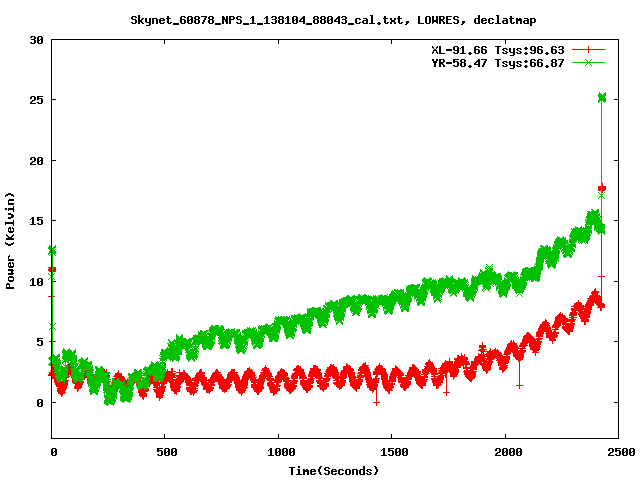Image resolution: width=640 pixels, height=480 pixels.
Task: Click the y-axis tick label 10
Action: pos(37,282)
